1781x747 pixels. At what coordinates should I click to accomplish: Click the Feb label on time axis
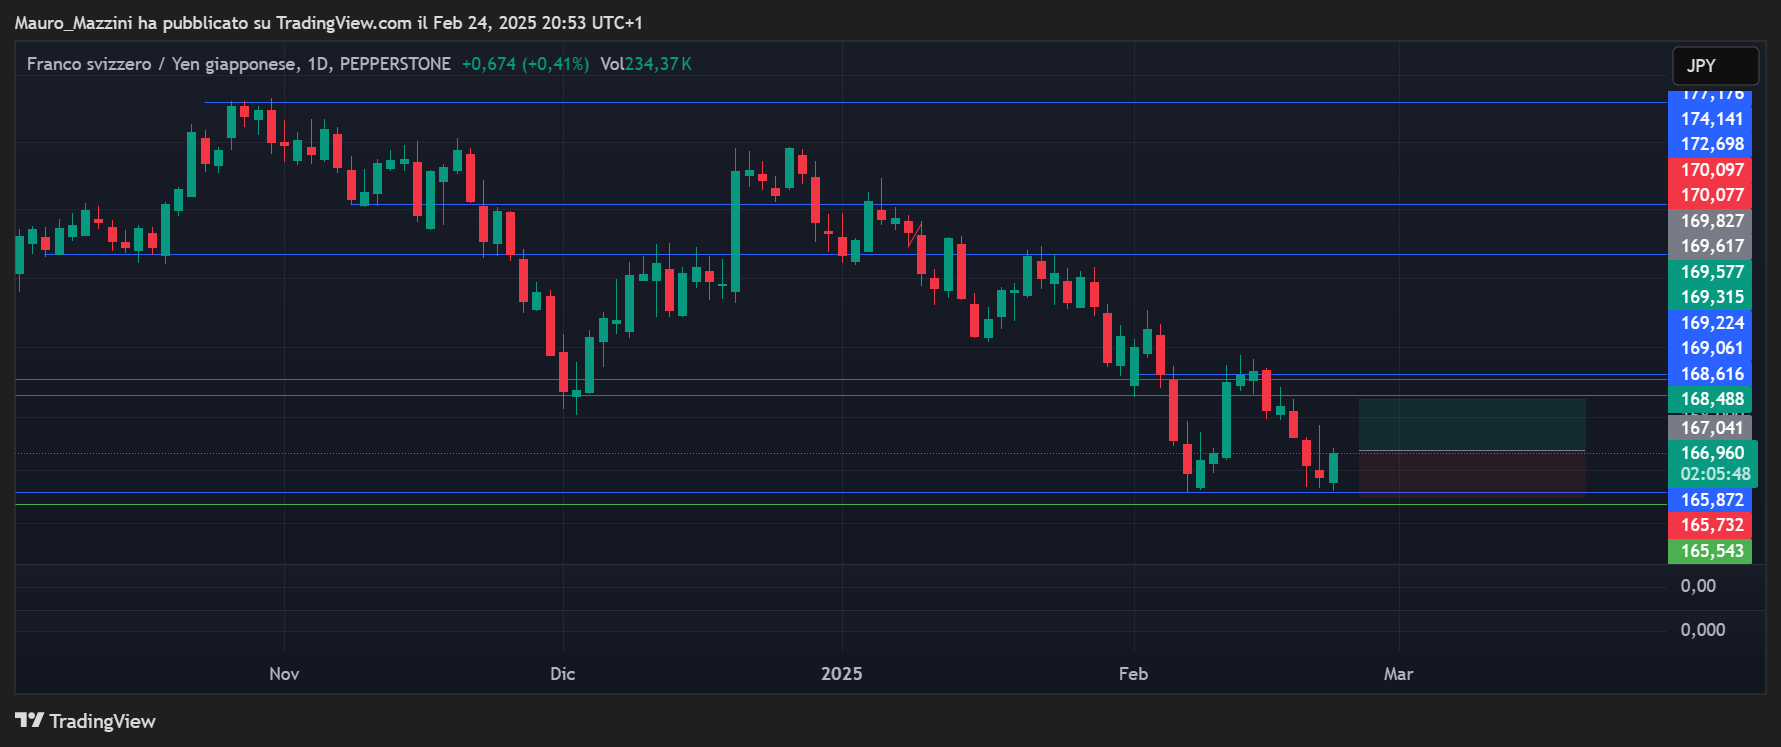tap(1134, 674)
